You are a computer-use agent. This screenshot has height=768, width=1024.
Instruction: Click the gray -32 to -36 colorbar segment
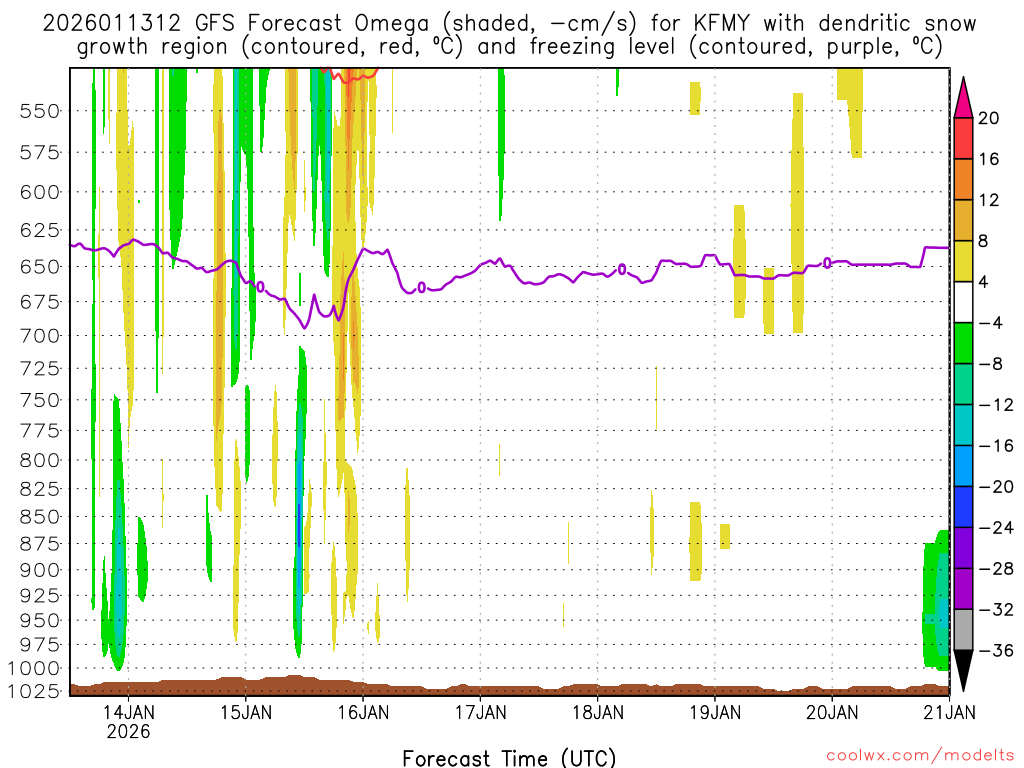pyautogui.click(x=963, y=630)
